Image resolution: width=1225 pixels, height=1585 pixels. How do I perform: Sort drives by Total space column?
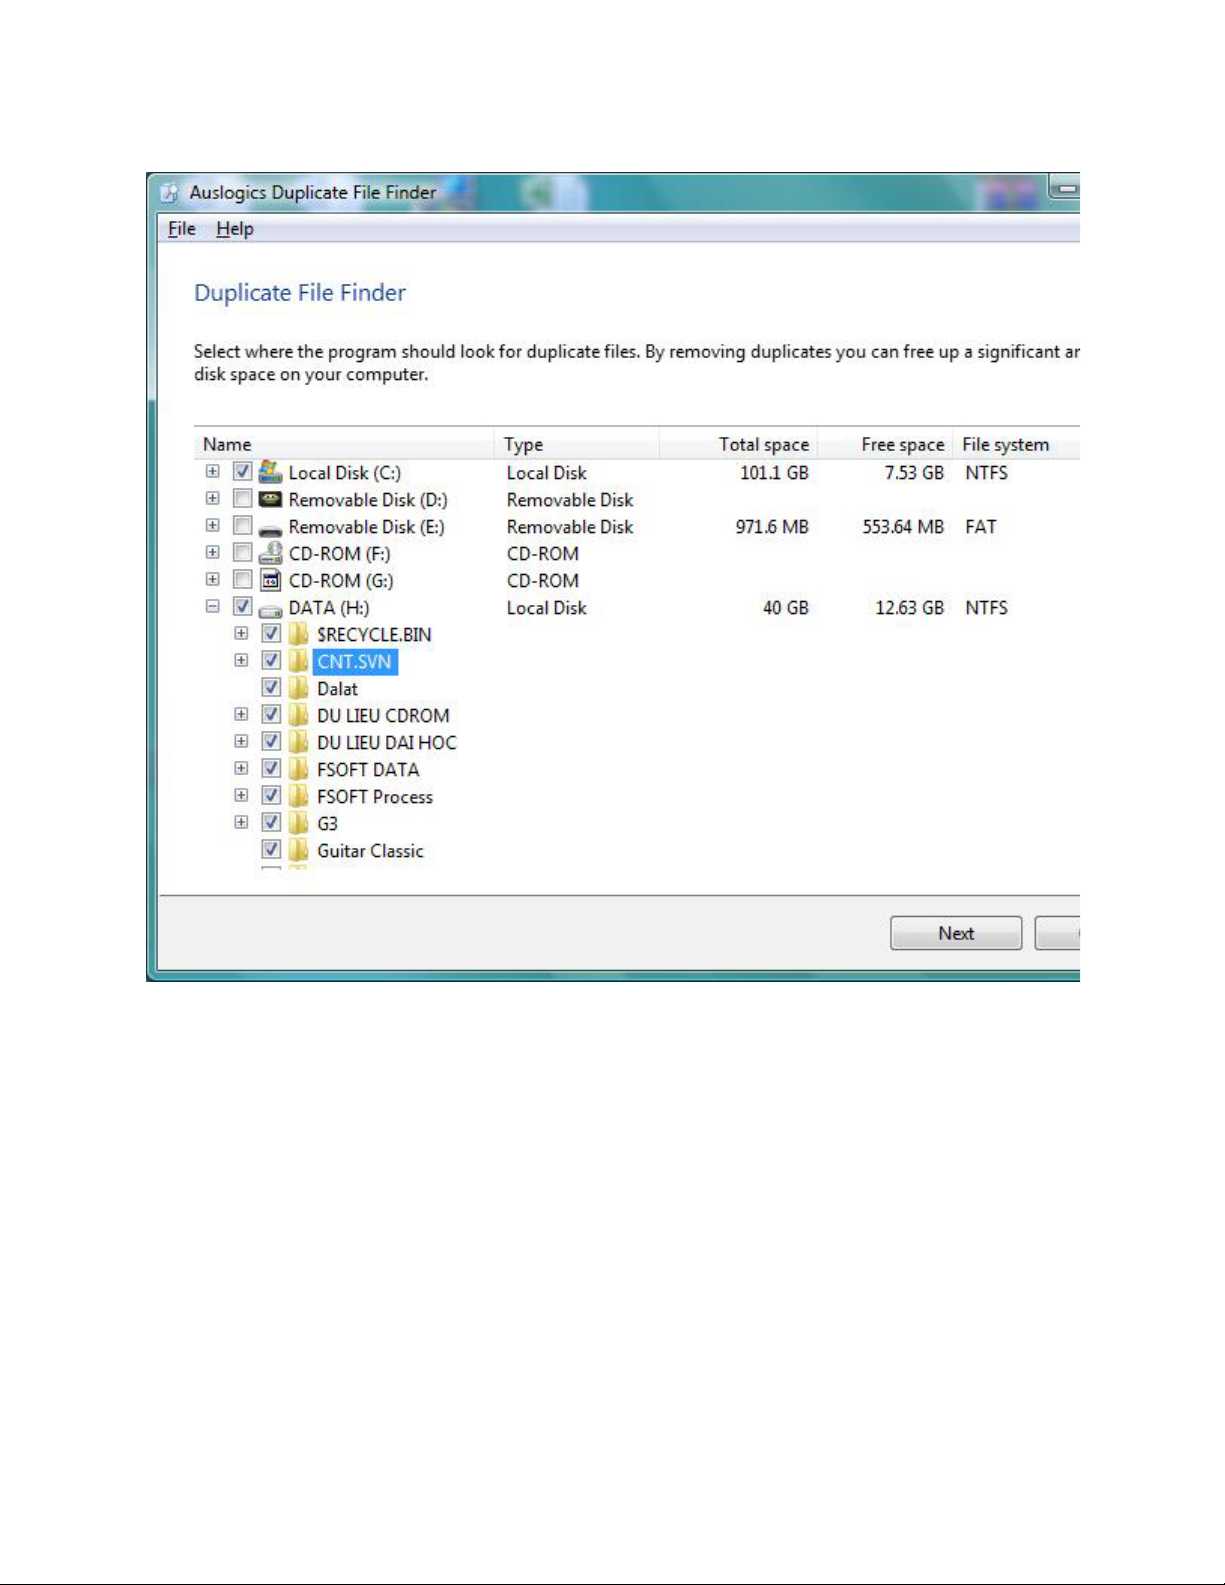(x=763, y=444)
